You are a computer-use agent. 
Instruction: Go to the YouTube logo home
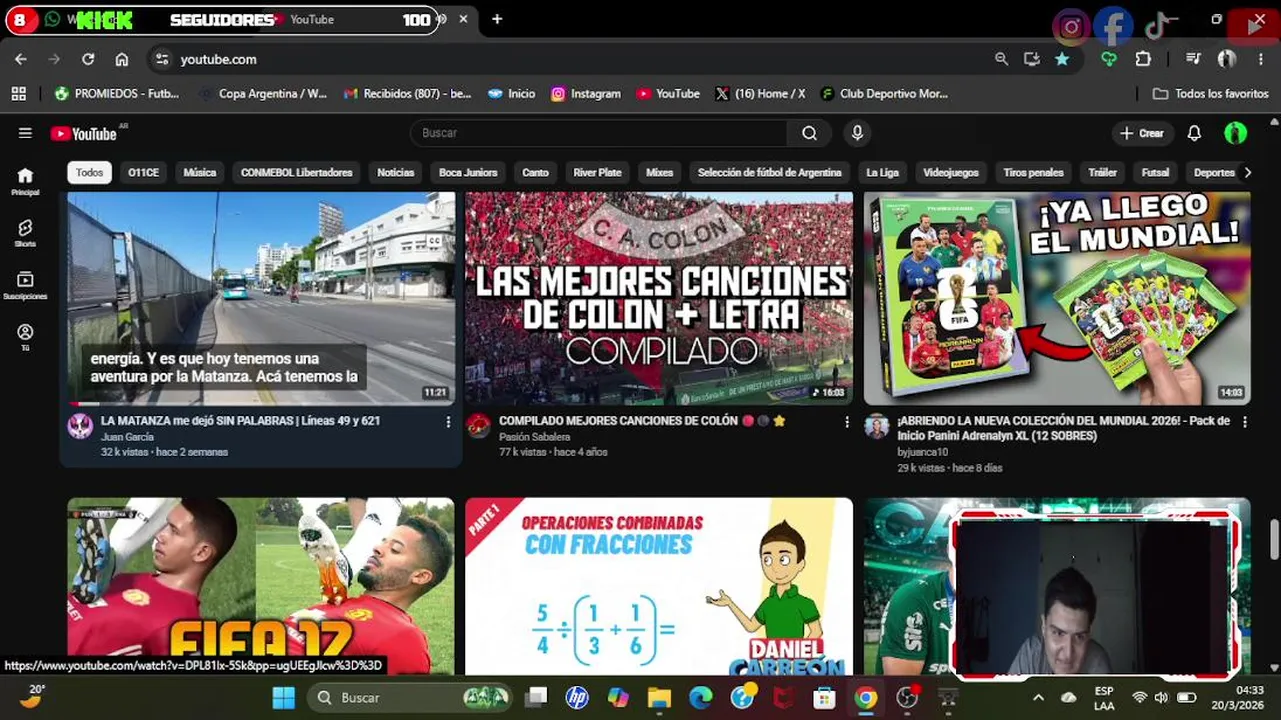pos(84,133)
